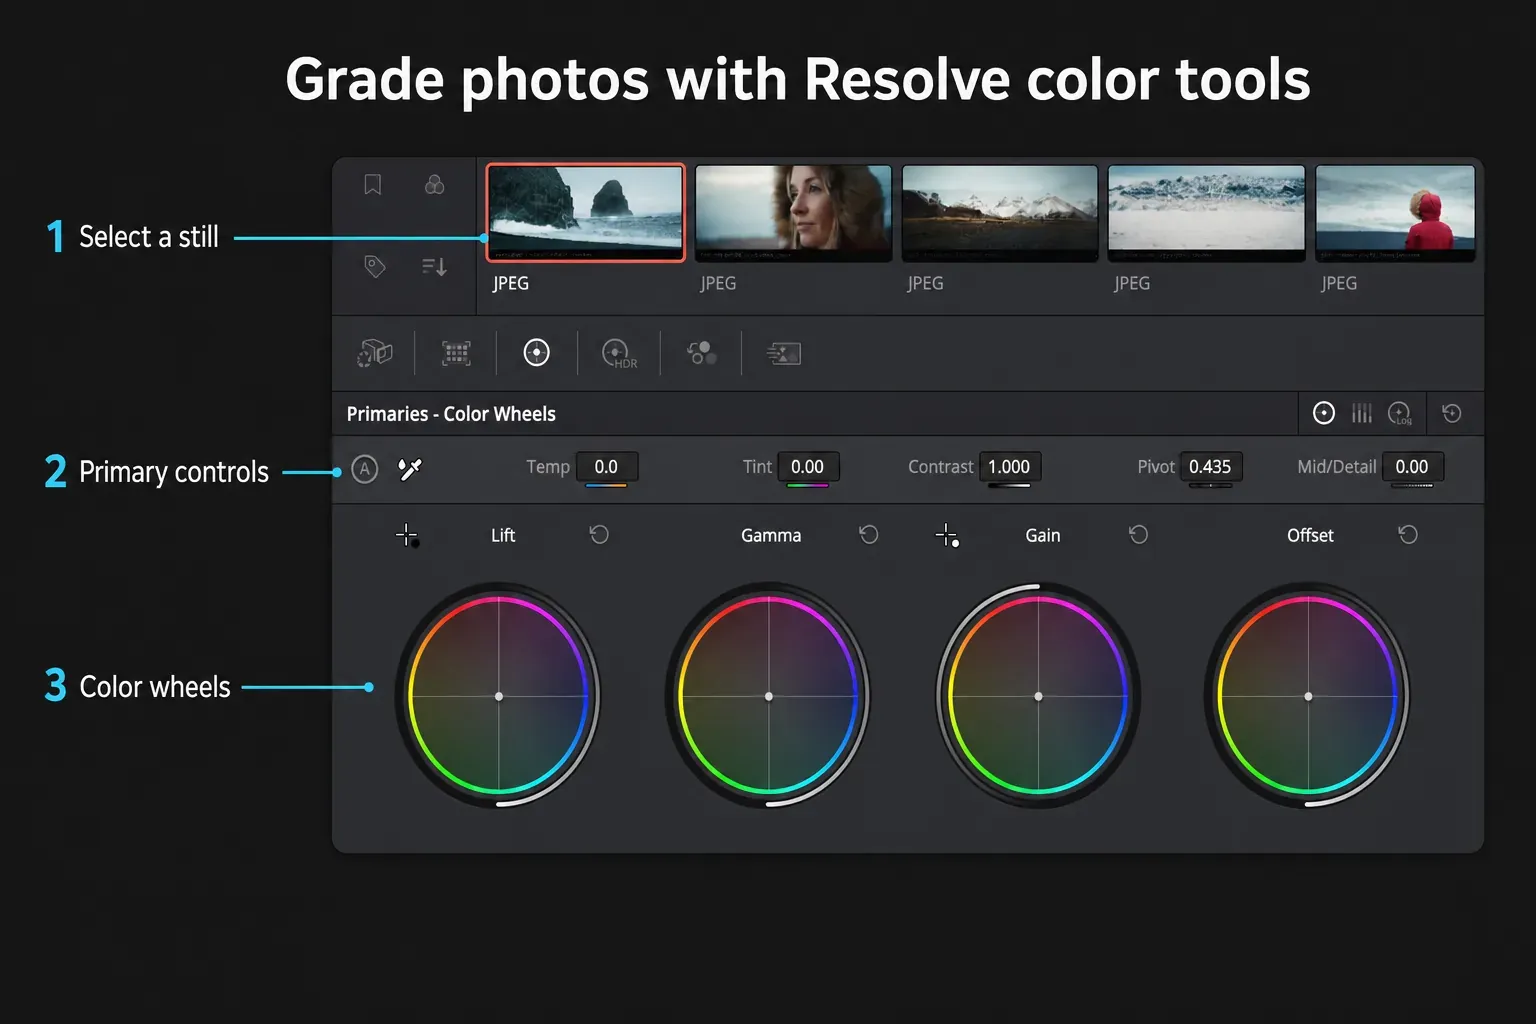Open the bookmark icon in gallery sidebar
This screenshot has height=1024, width=1536.
(x=373, y=185)
